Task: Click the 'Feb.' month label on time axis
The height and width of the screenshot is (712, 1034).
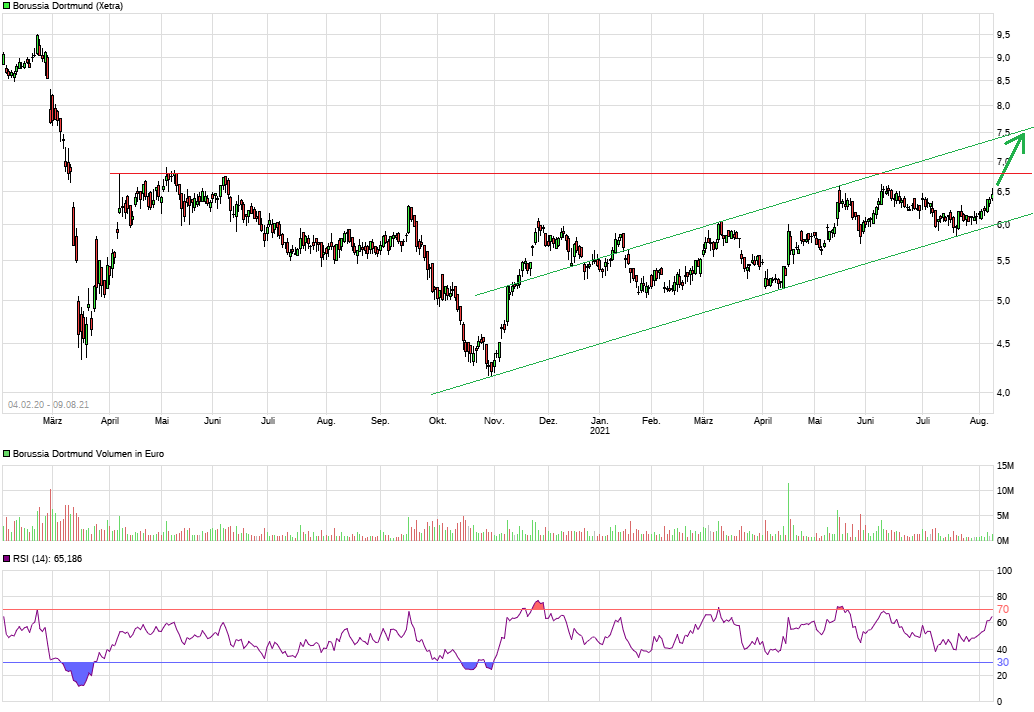Action: tap(651, 421)
